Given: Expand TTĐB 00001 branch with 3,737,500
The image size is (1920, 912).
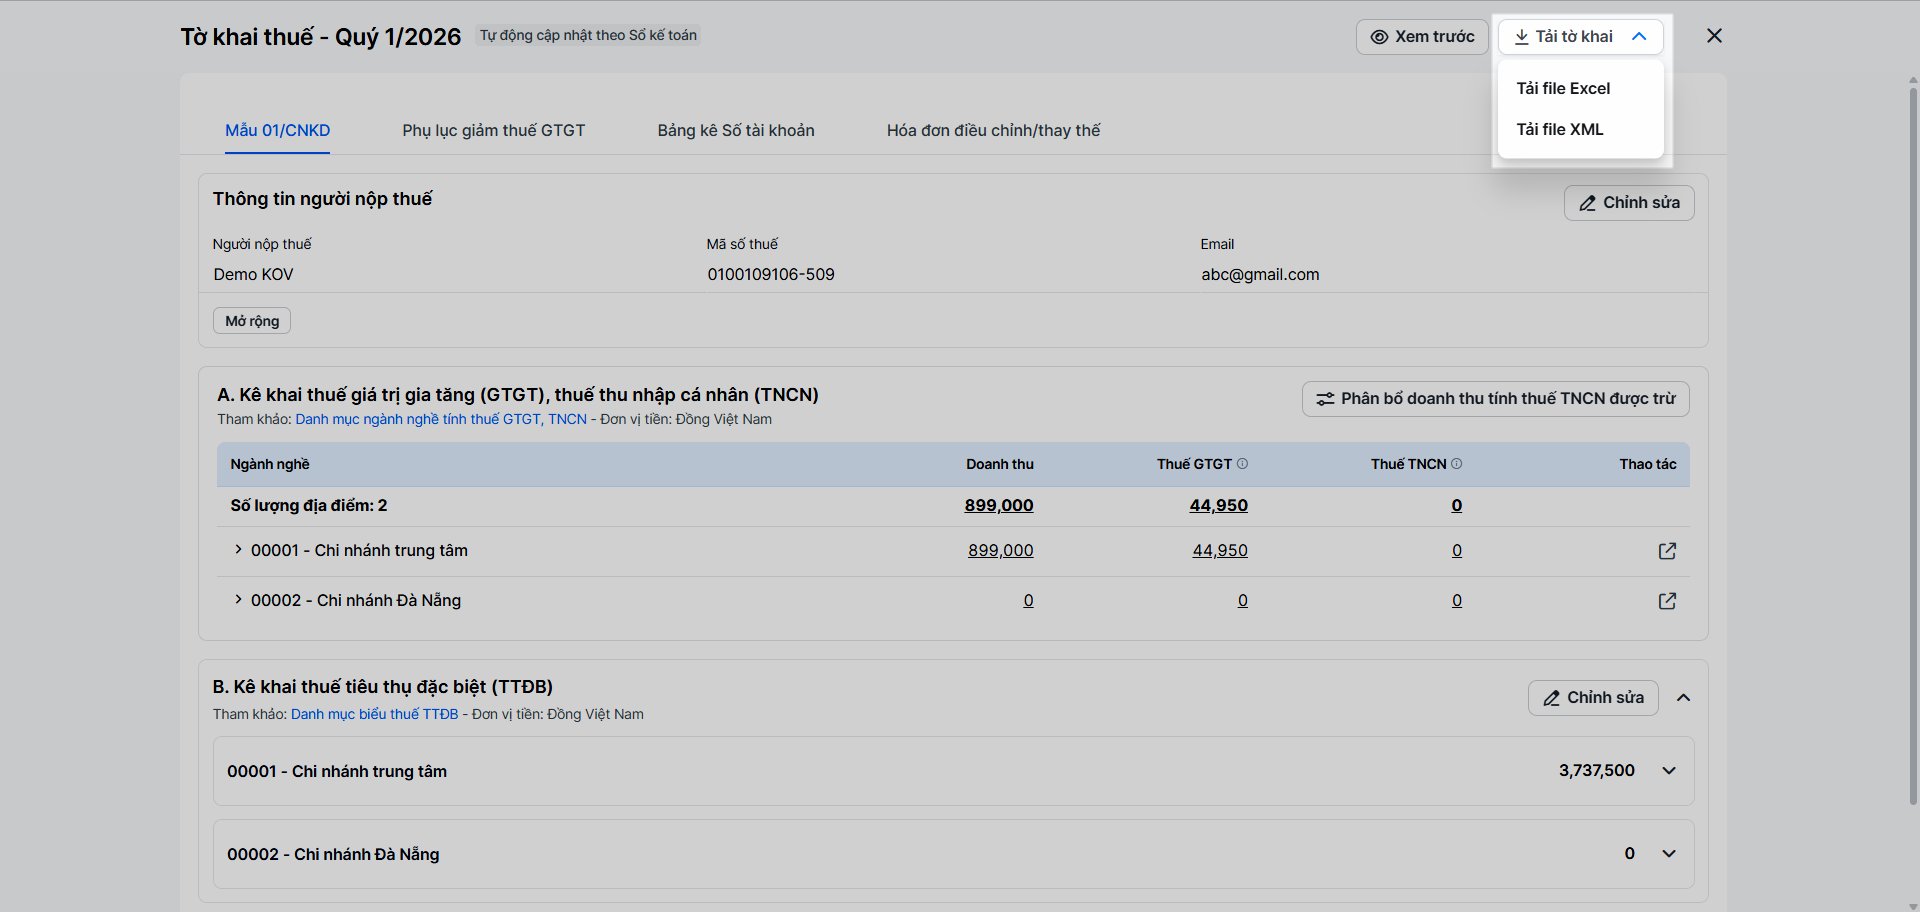Looking at the screenshot, I should point(1669,771).
